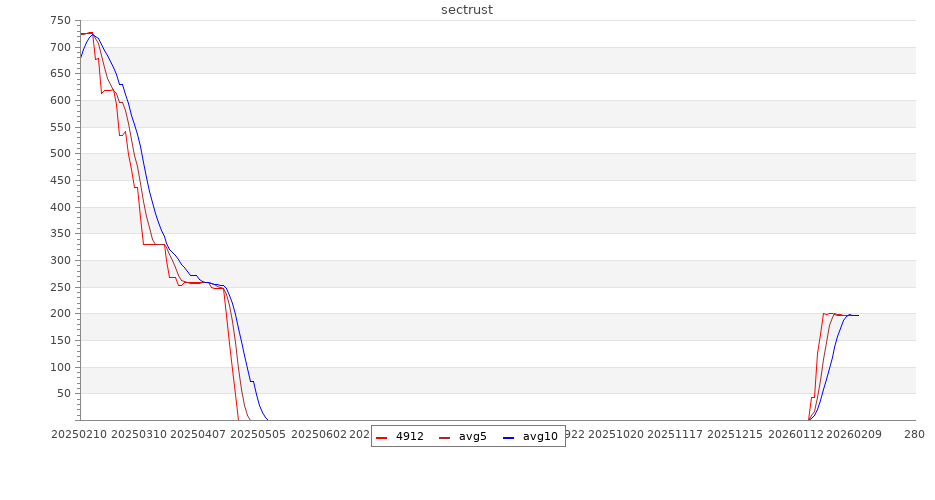
Task: Click the 500 y-axis tick label
Action: (59, 154)
